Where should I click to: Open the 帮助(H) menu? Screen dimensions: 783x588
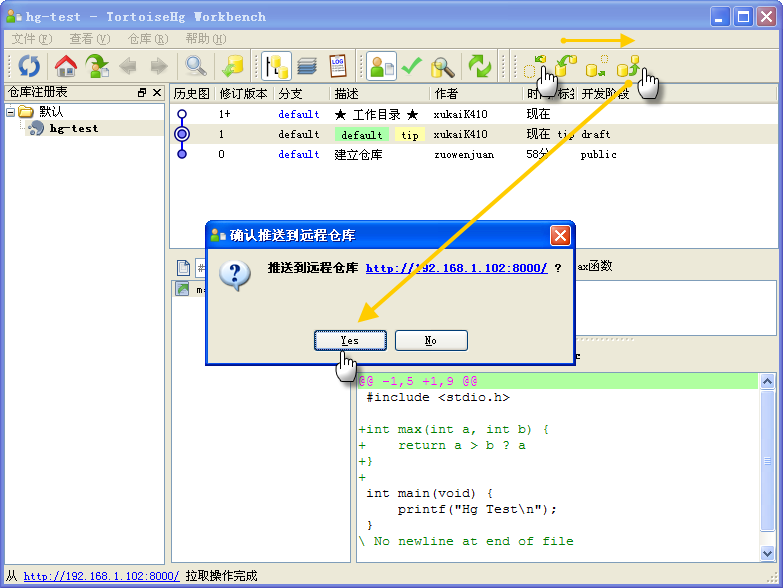206,39
